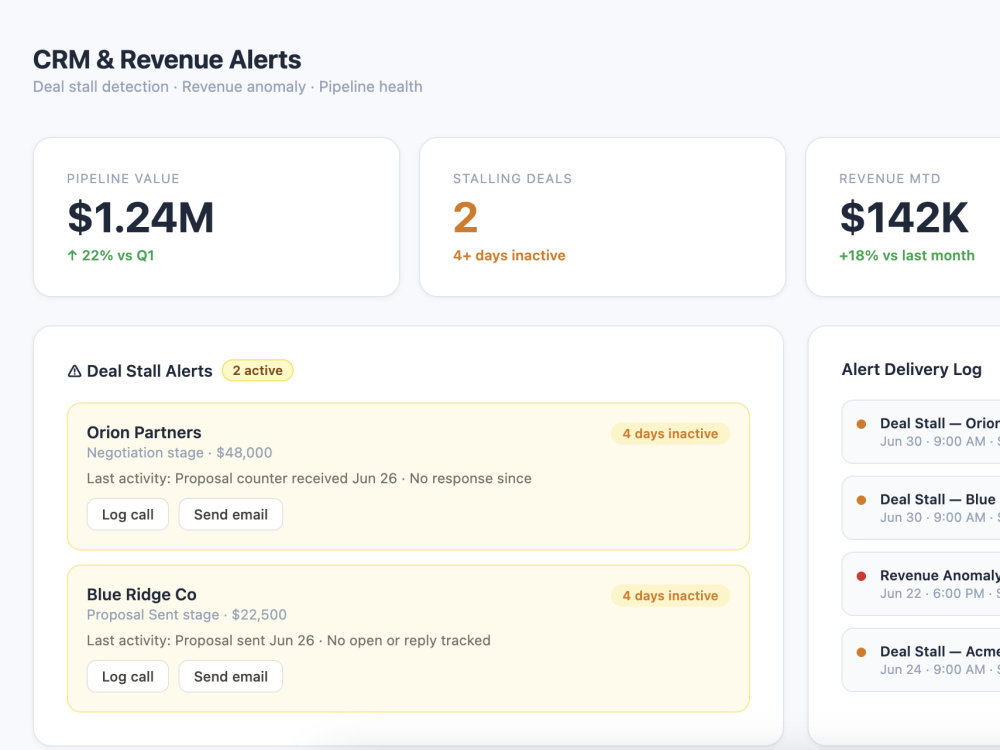Click the CRM & Revenue Alerts title

point(167,59)
